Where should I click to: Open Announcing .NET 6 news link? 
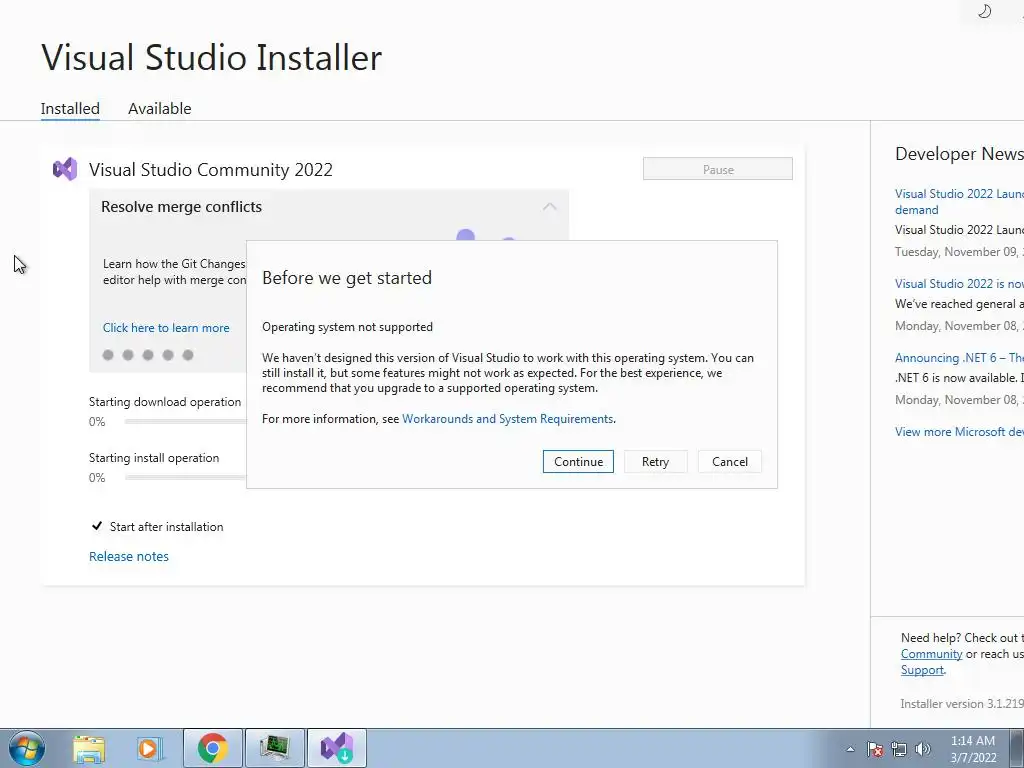(x=959, y=358)
